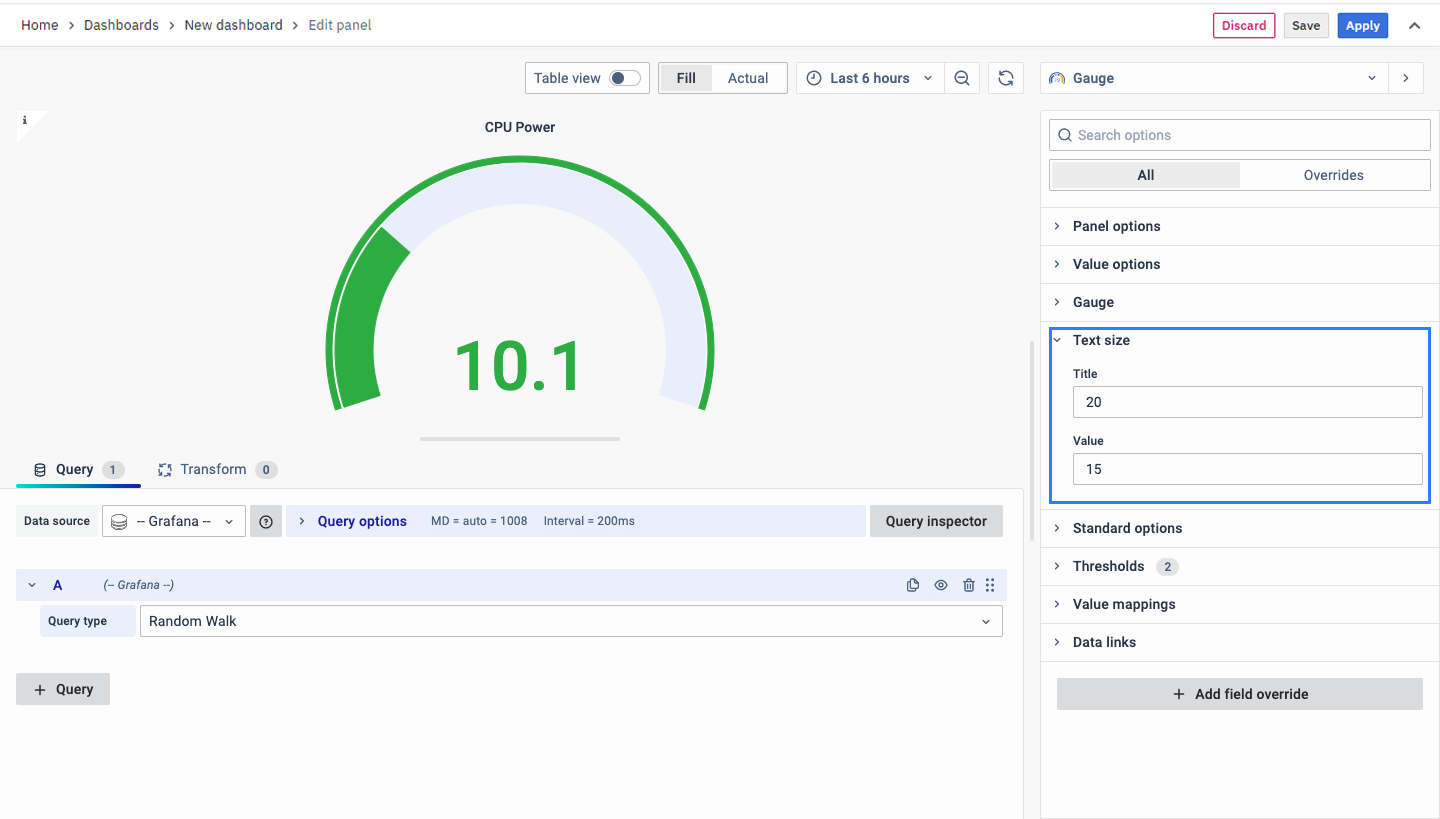The height and width of the screenshot is (819, 1440).
Task: Duplicate query A with the copy icon
Action: tap(912, 585)
